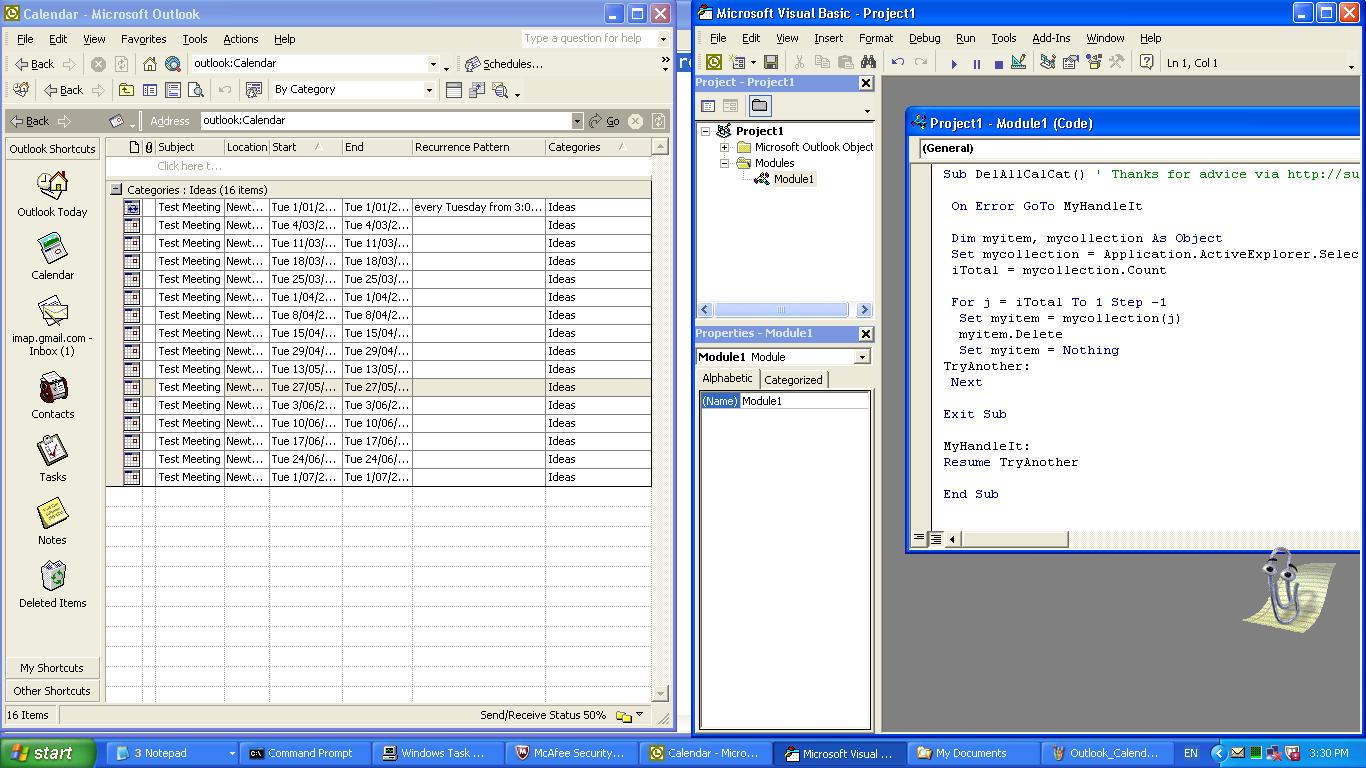Open the Module1 object dropdown in Properties
The height and width of the screenshot is (768, 1366).
[862, 357]
